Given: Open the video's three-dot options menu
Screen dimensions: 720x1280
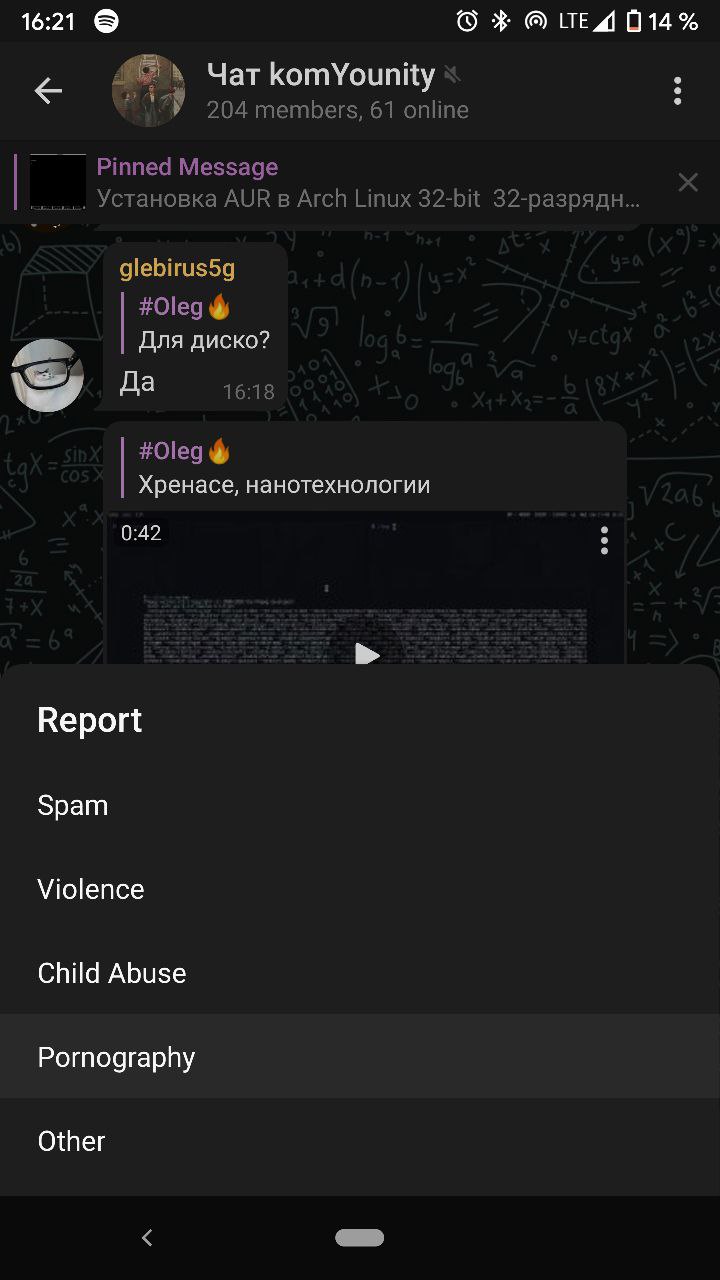Looking at the screenshot, I should click(604, 540).
